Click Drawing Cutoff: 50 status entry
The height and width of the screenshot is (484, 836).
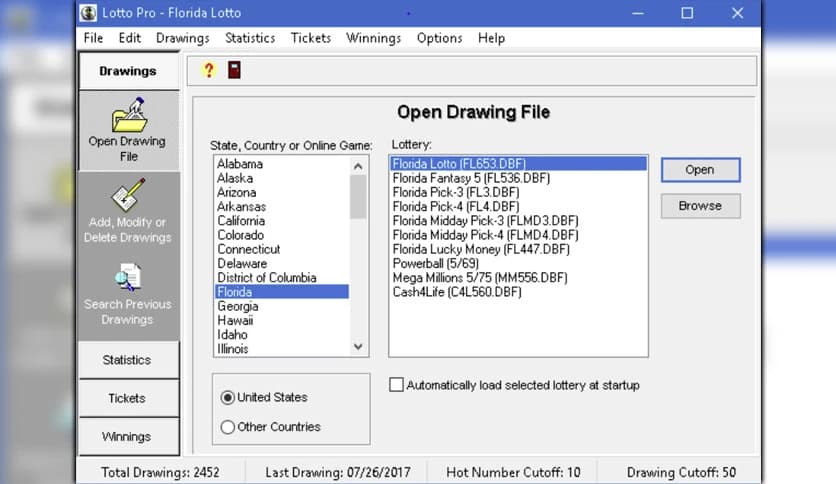[681, 472]
